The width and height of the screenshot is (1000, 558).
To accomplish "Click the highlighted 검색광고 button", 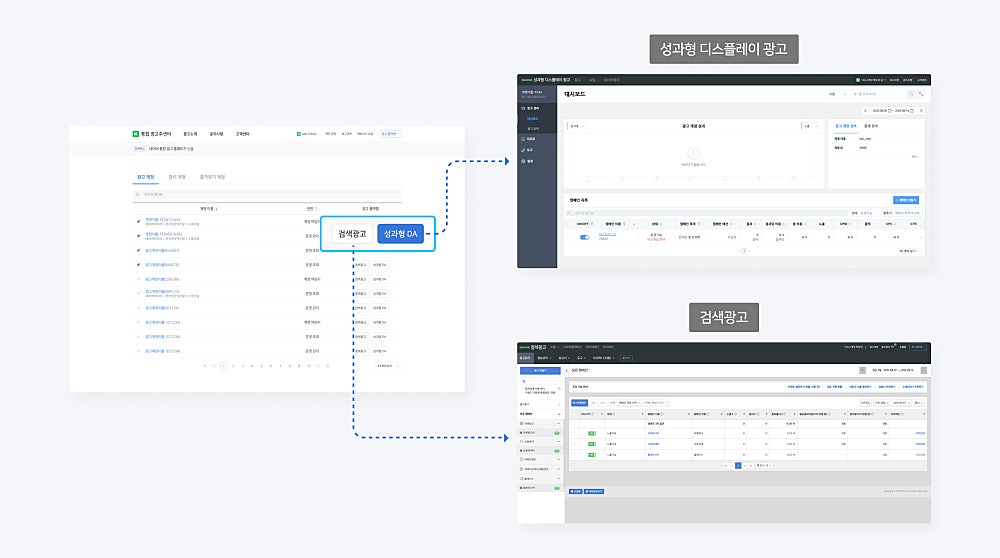I will coord(352,233).
